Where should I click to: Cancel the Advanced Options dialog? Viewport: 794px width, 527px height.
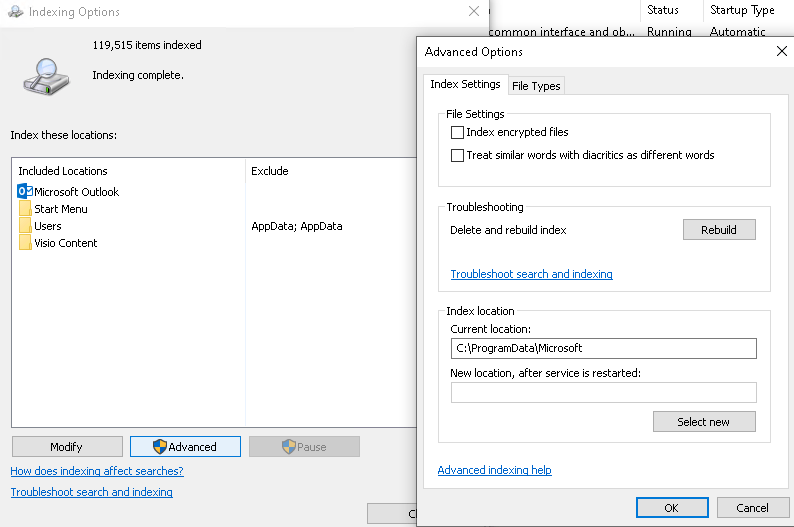752,508
